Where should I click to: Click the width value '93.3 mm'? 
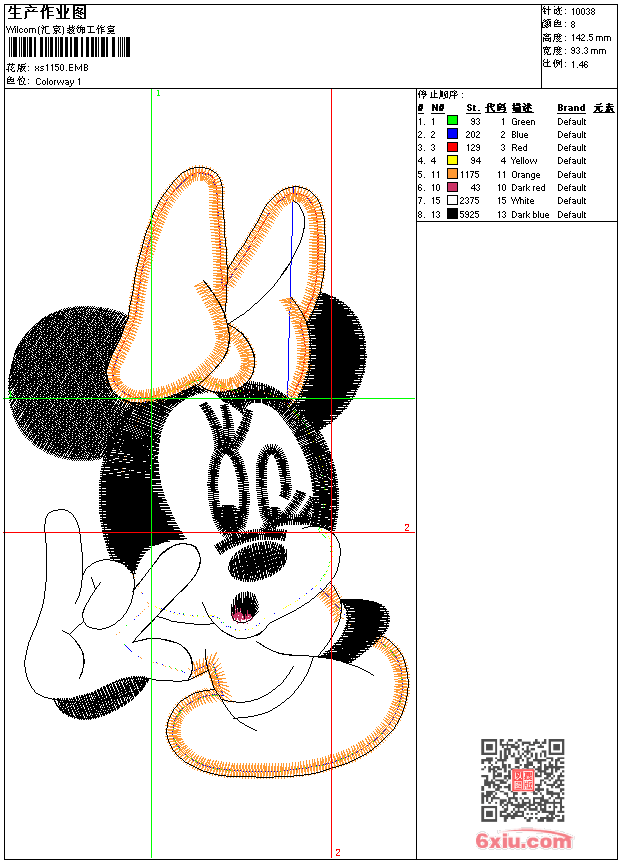[x=588, y=51]
